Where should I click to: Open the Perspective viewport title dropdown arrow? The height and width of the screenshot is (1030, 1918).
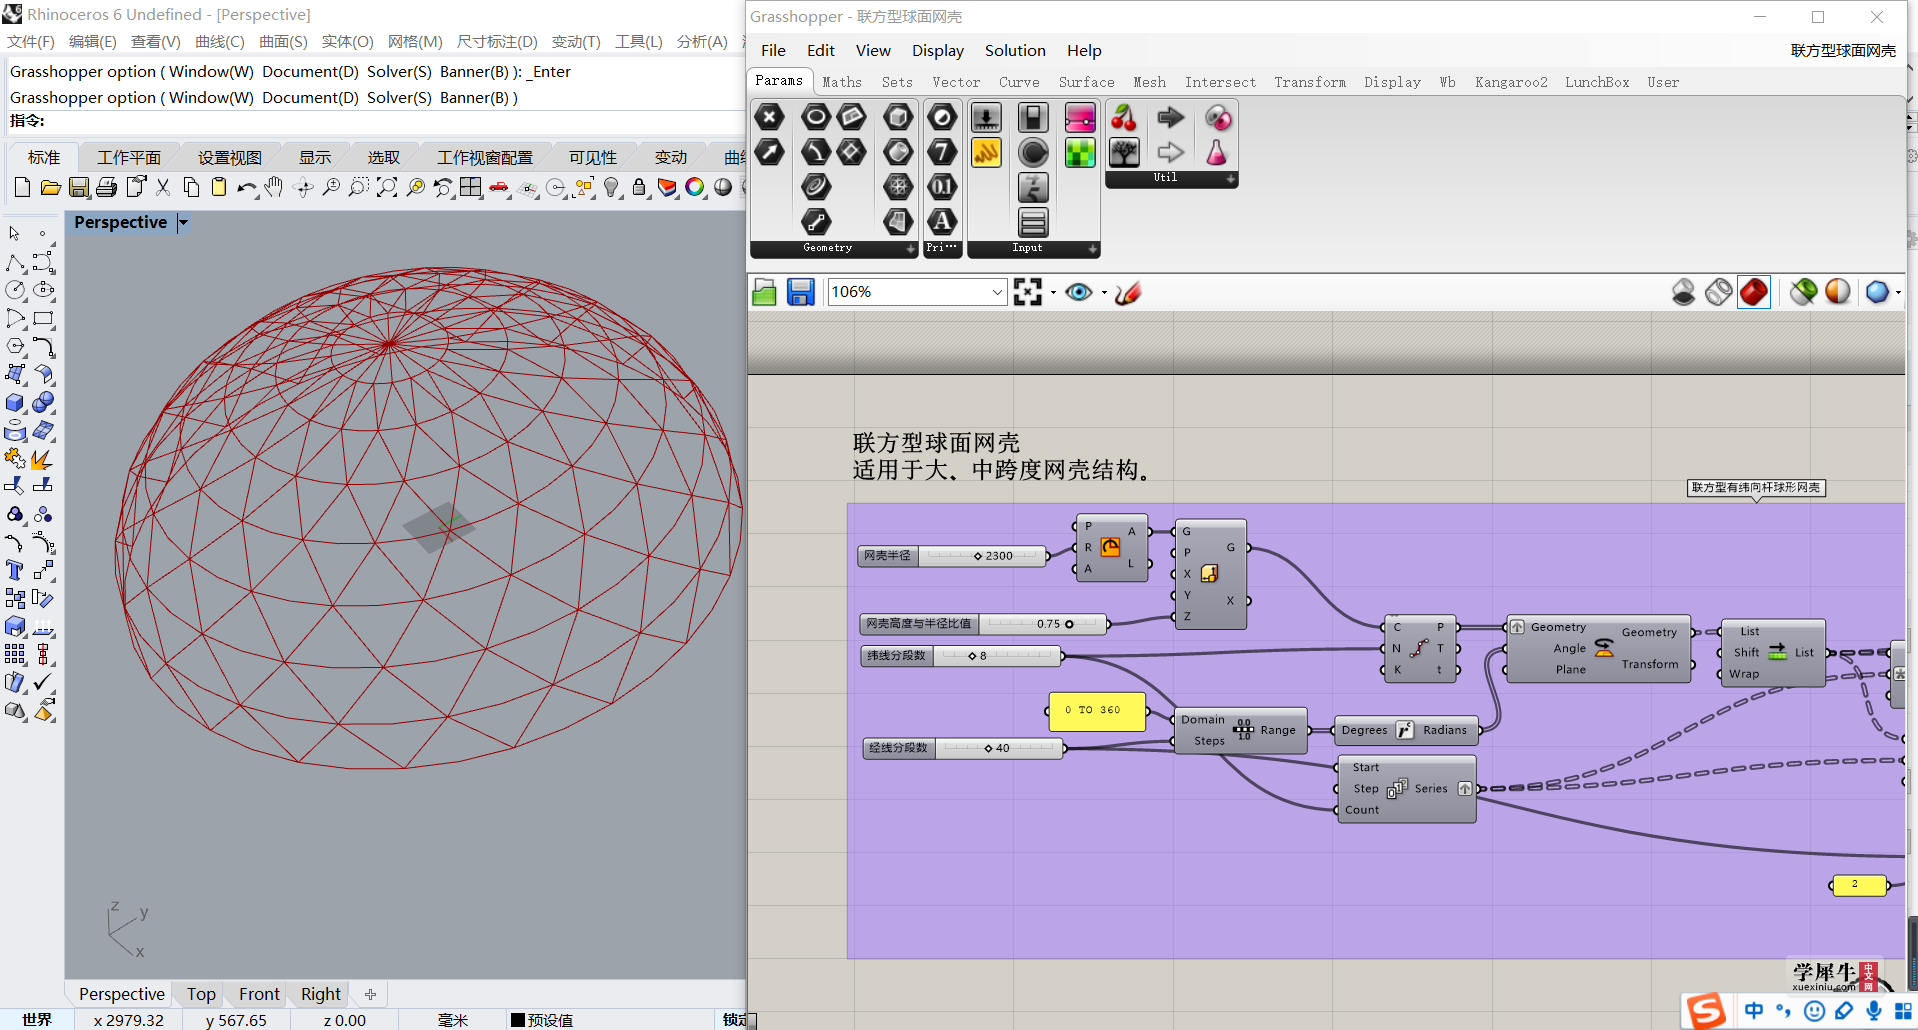coord(183,223)
